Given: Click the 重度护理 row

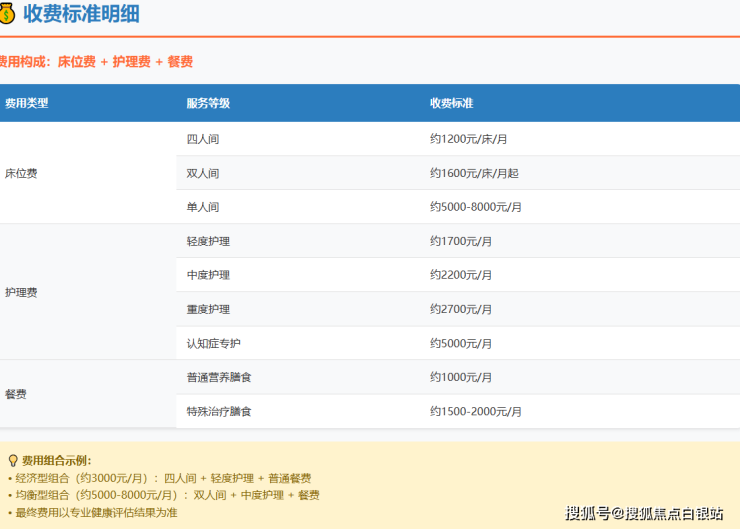Looking at the screenshot, I should [x=208, y=309].
